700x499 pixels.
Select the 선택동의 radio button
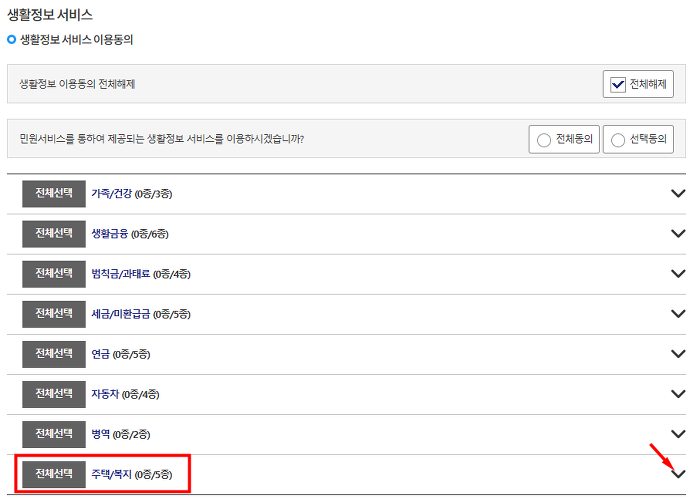(617, 140)
